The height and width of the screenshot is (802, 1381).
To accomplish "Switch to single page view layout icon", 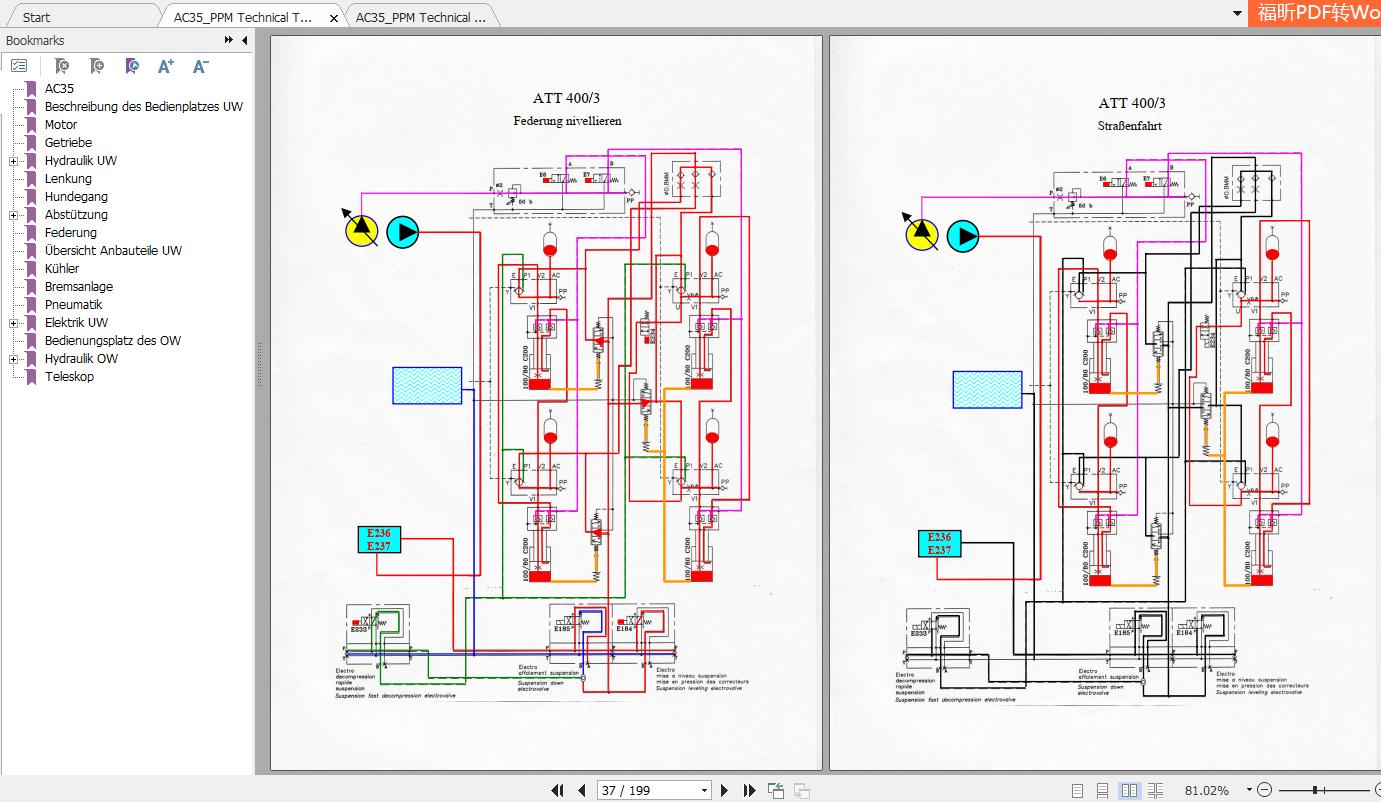I will [x=1077, y=789].
